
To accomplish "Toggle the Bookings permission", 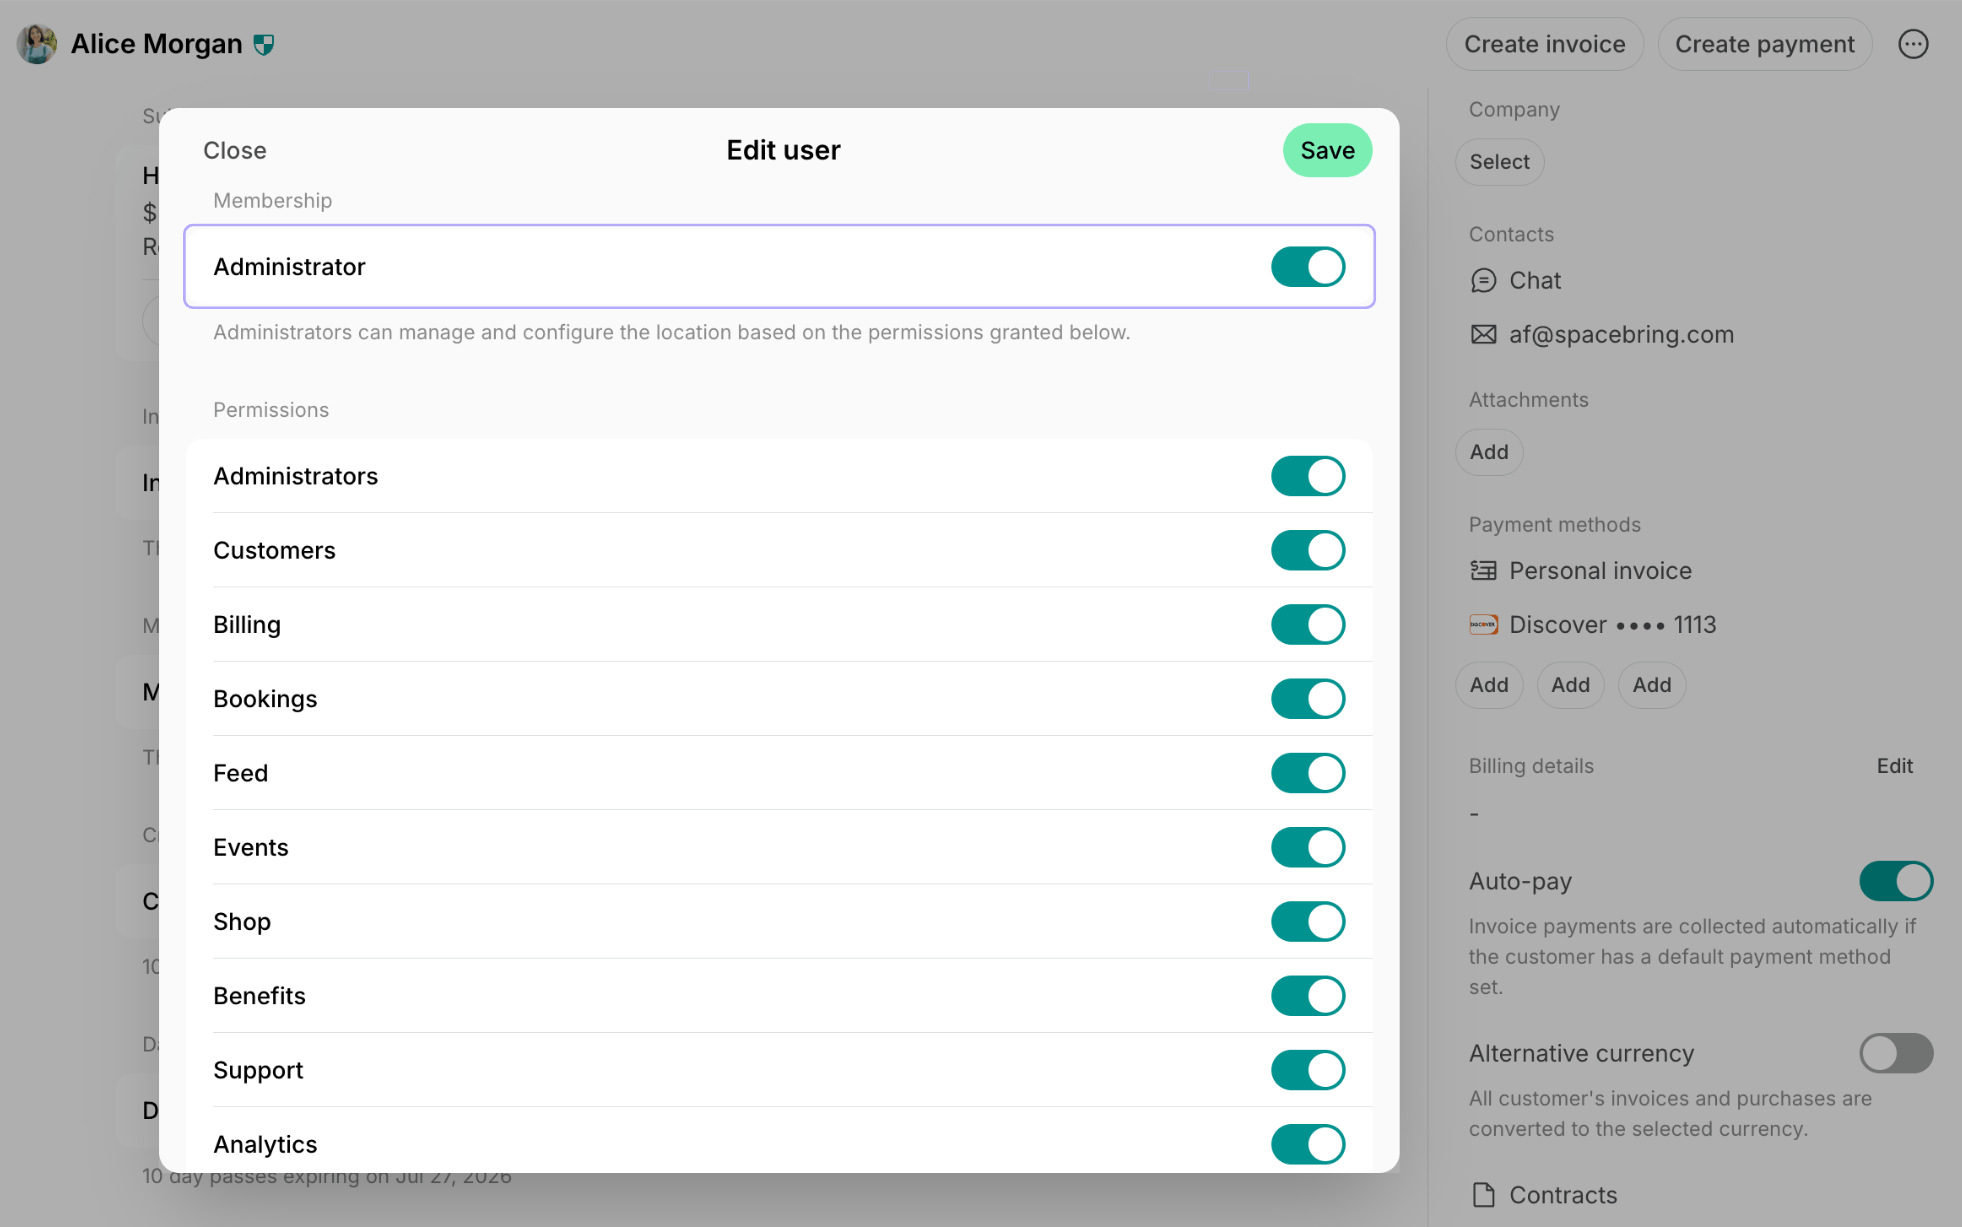I will pyautogui.click(x=1308, y=699).
